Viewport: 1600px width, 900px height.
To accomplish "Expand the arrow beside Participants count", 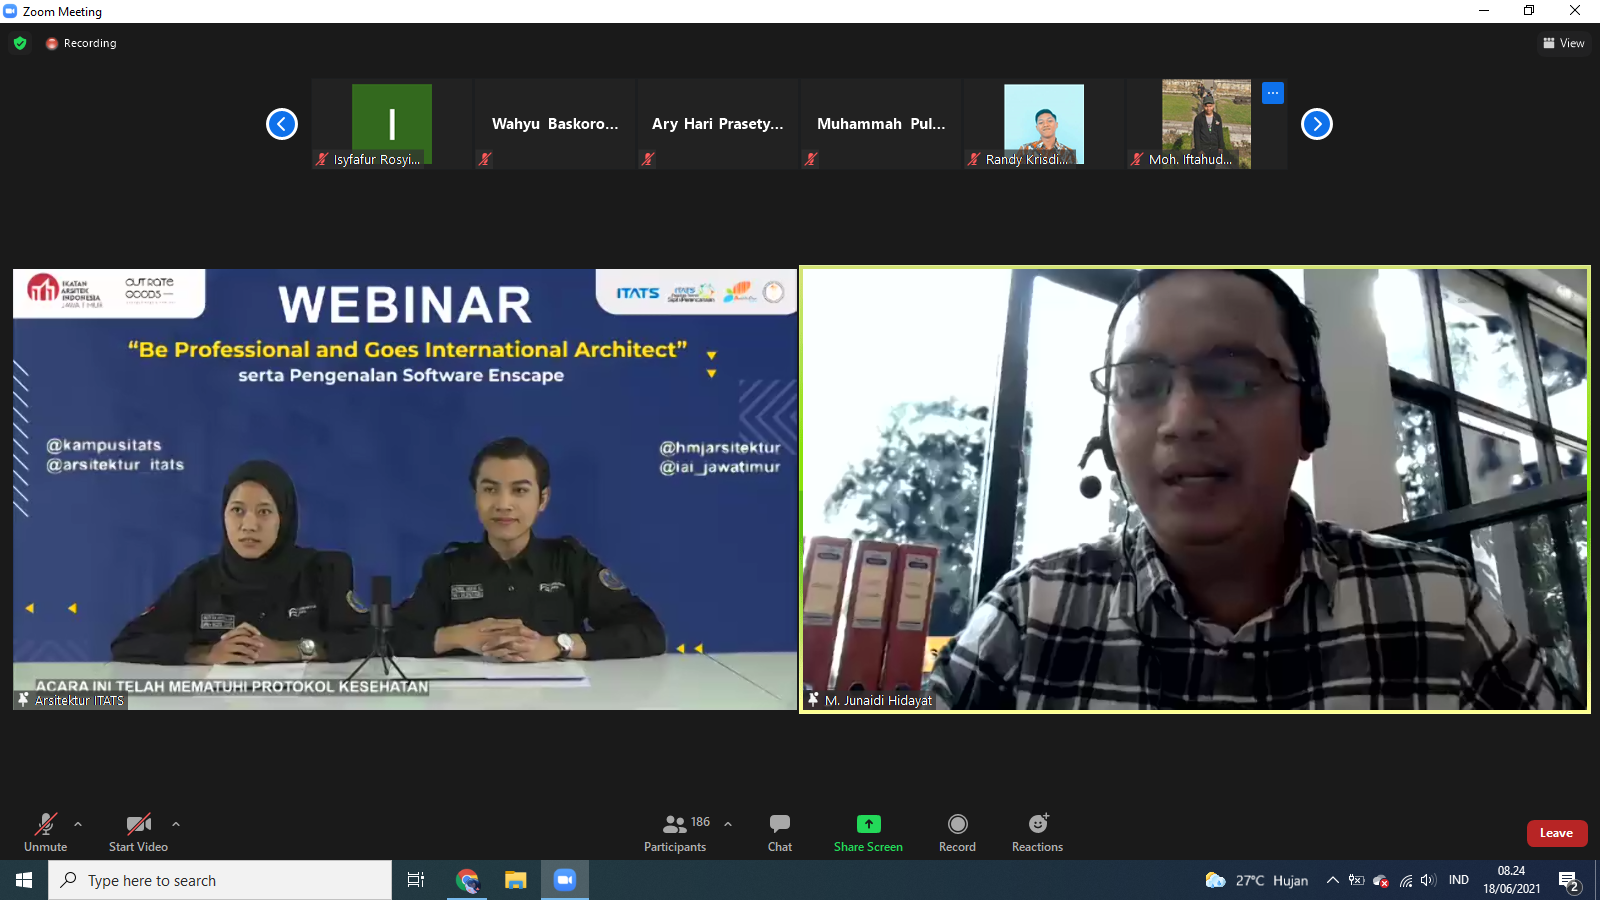I will tap(728, 824).
